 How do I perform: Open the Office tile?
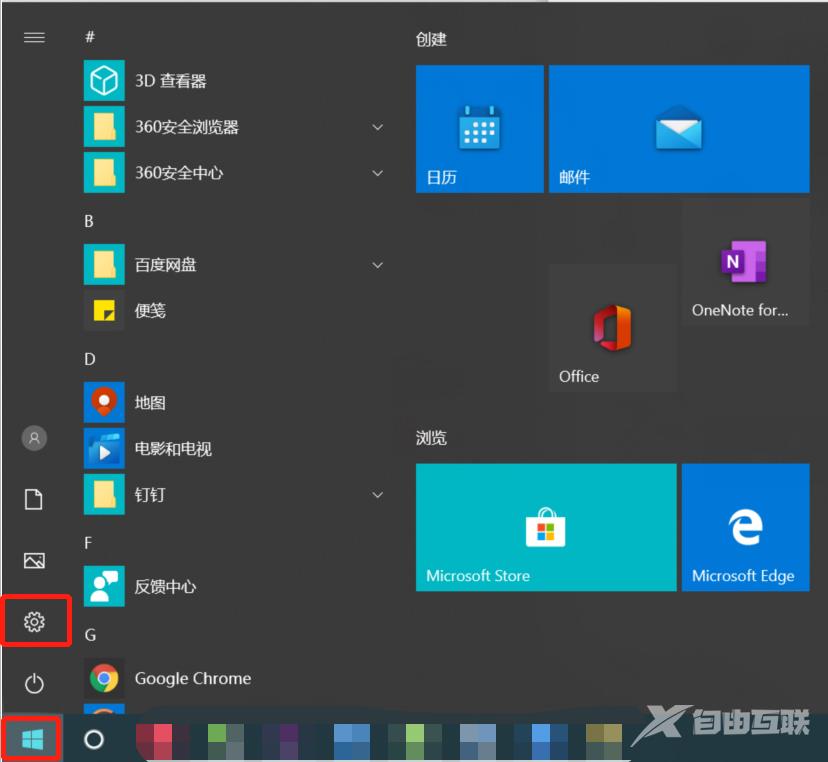pyautogui.click(x=613, y=328)
